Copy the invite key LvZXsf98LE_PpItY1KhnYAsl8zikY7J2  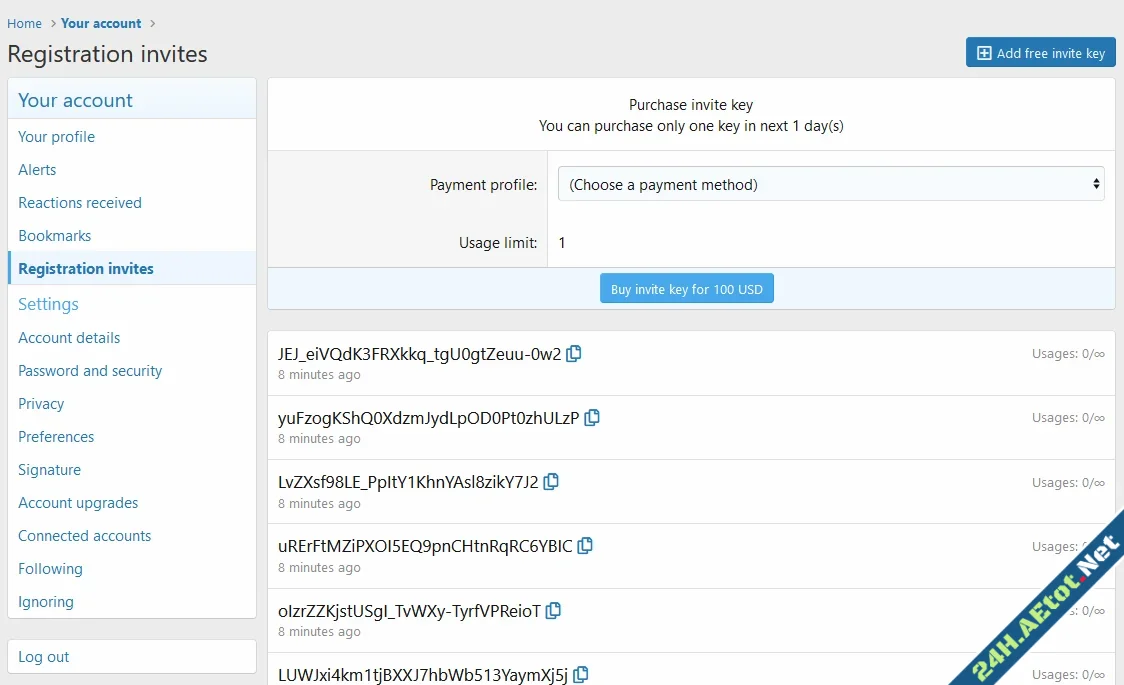click(551, 481)
